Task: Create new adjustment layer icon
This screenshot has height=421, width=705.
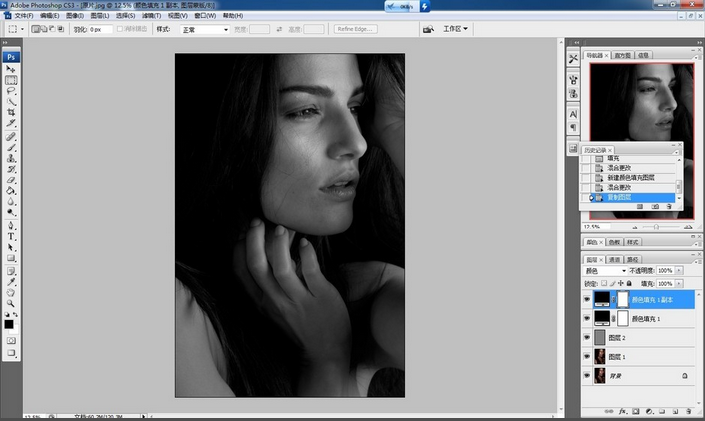Action: click(649, 412)
